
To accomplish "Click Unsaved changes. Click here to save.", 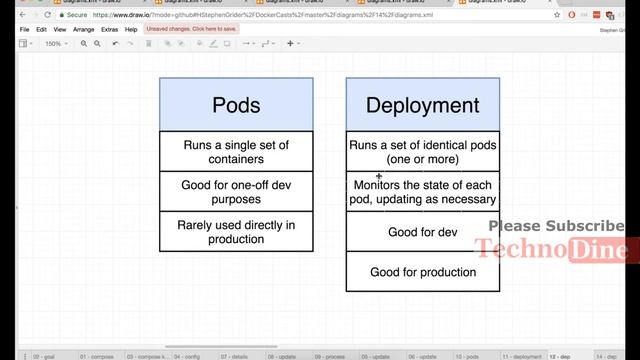I will 191,29.
